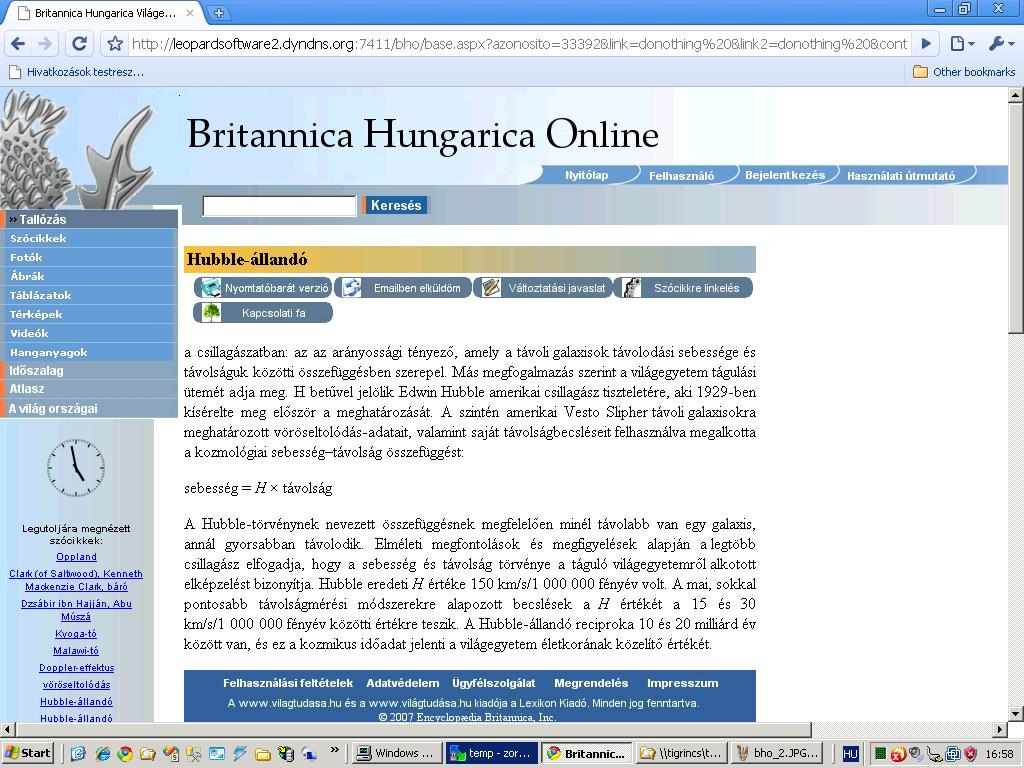Screen dimensions: 1024x768
Task: Select Fotók in sidebar
Action: tap(89, 257)
